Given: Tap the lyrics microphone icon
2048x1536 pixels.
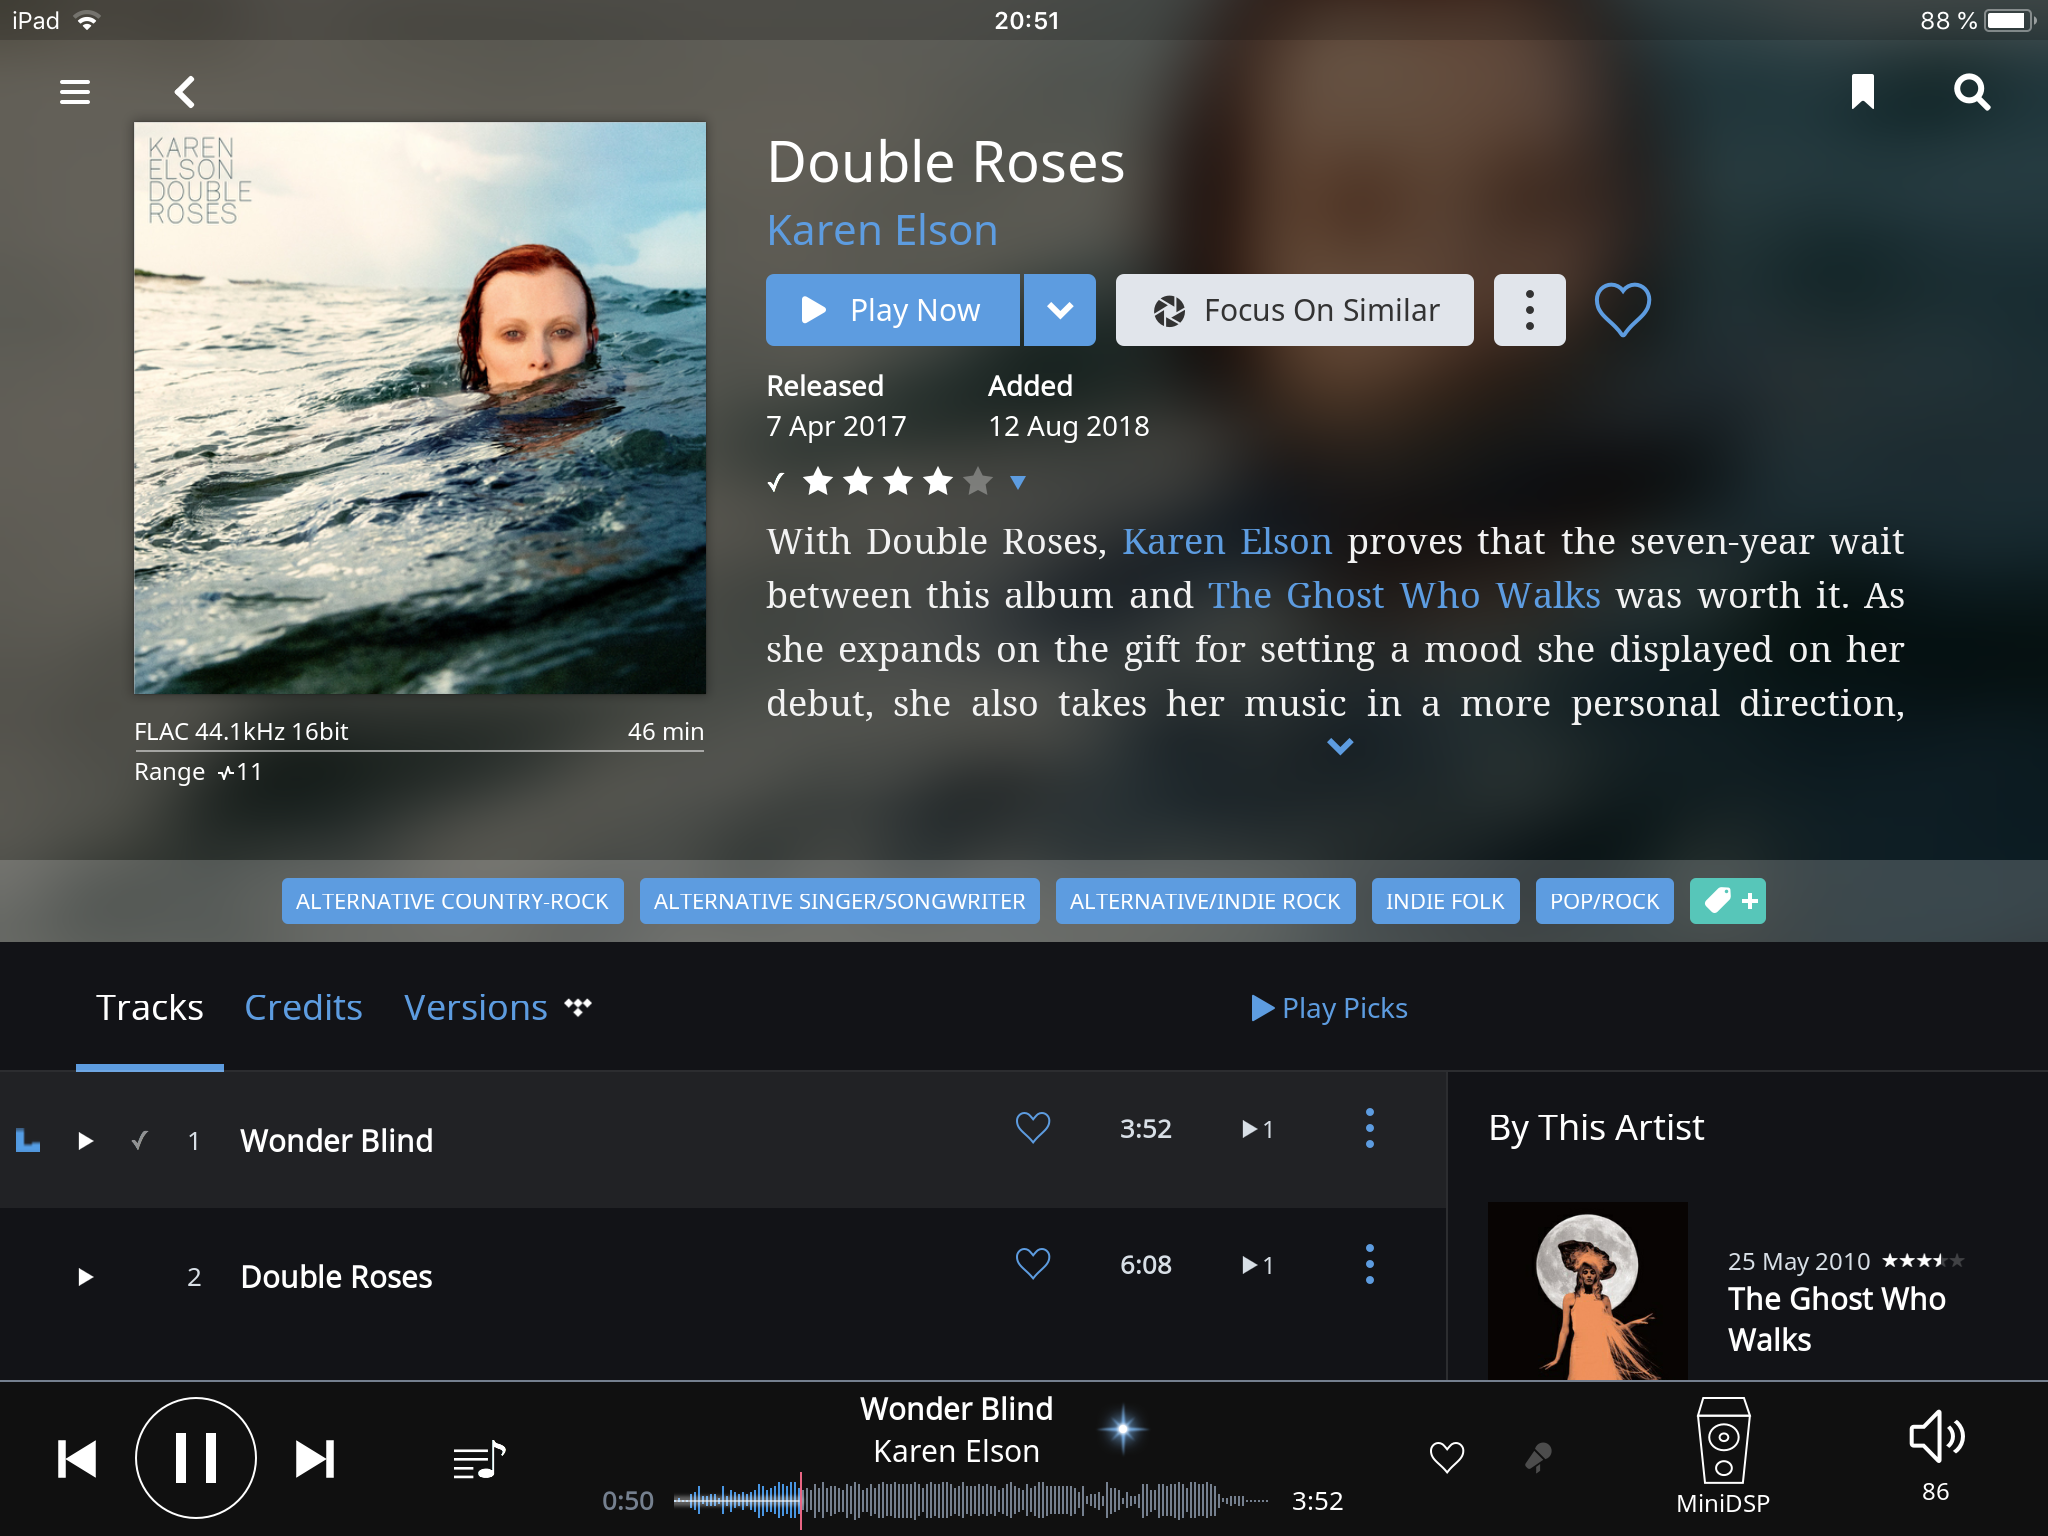Looking at the screenshot, I should pyautogui.click(x=1538, y=1457).
